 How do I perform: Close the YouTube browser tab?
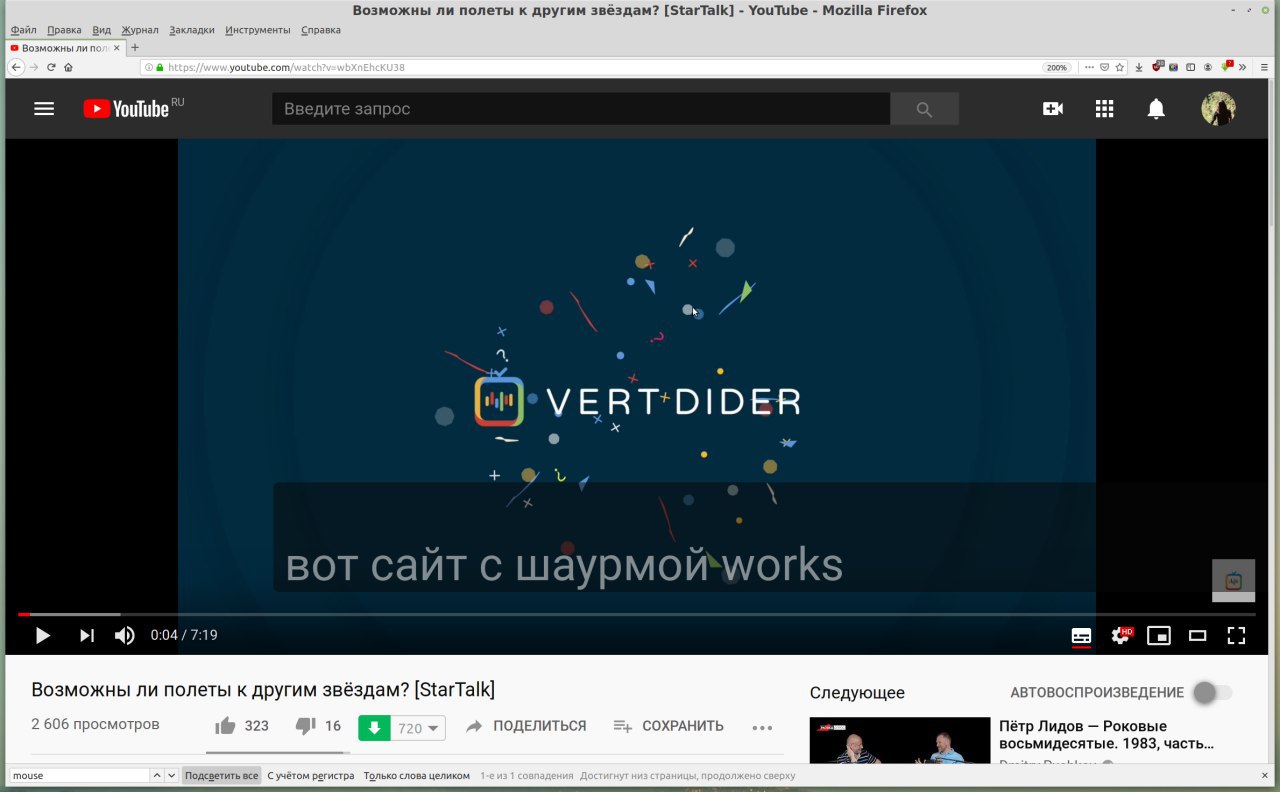pos(116,48)
